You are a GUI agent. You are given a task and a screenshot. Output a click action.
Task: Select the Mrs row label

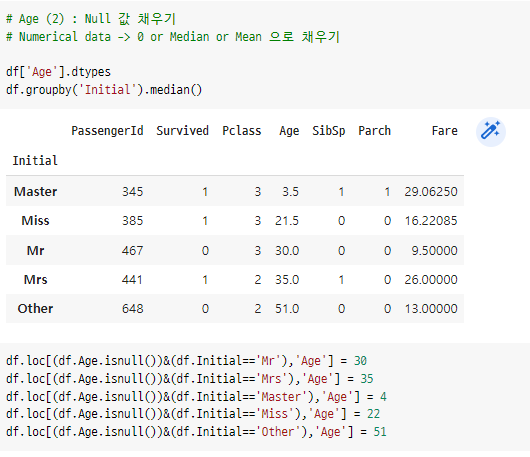[35, 280]
